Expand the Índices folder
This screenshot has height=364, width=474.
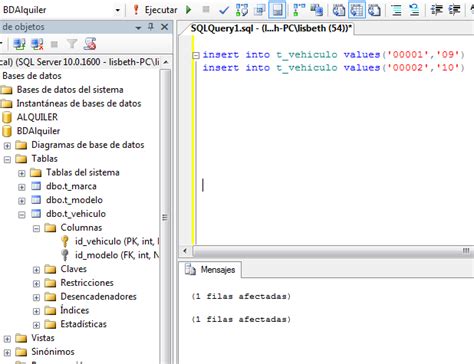coord(36,311)
